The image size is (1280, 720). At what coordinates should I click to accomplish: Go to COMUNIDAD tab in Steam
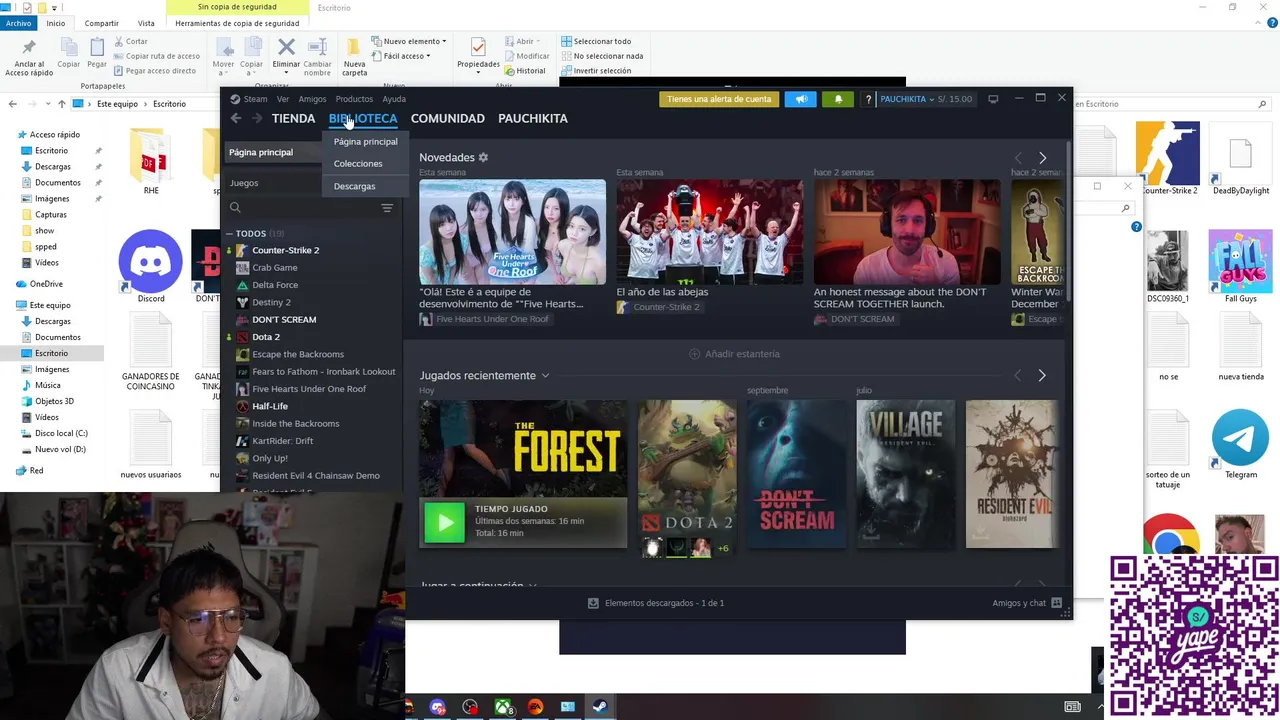(447, 118)
